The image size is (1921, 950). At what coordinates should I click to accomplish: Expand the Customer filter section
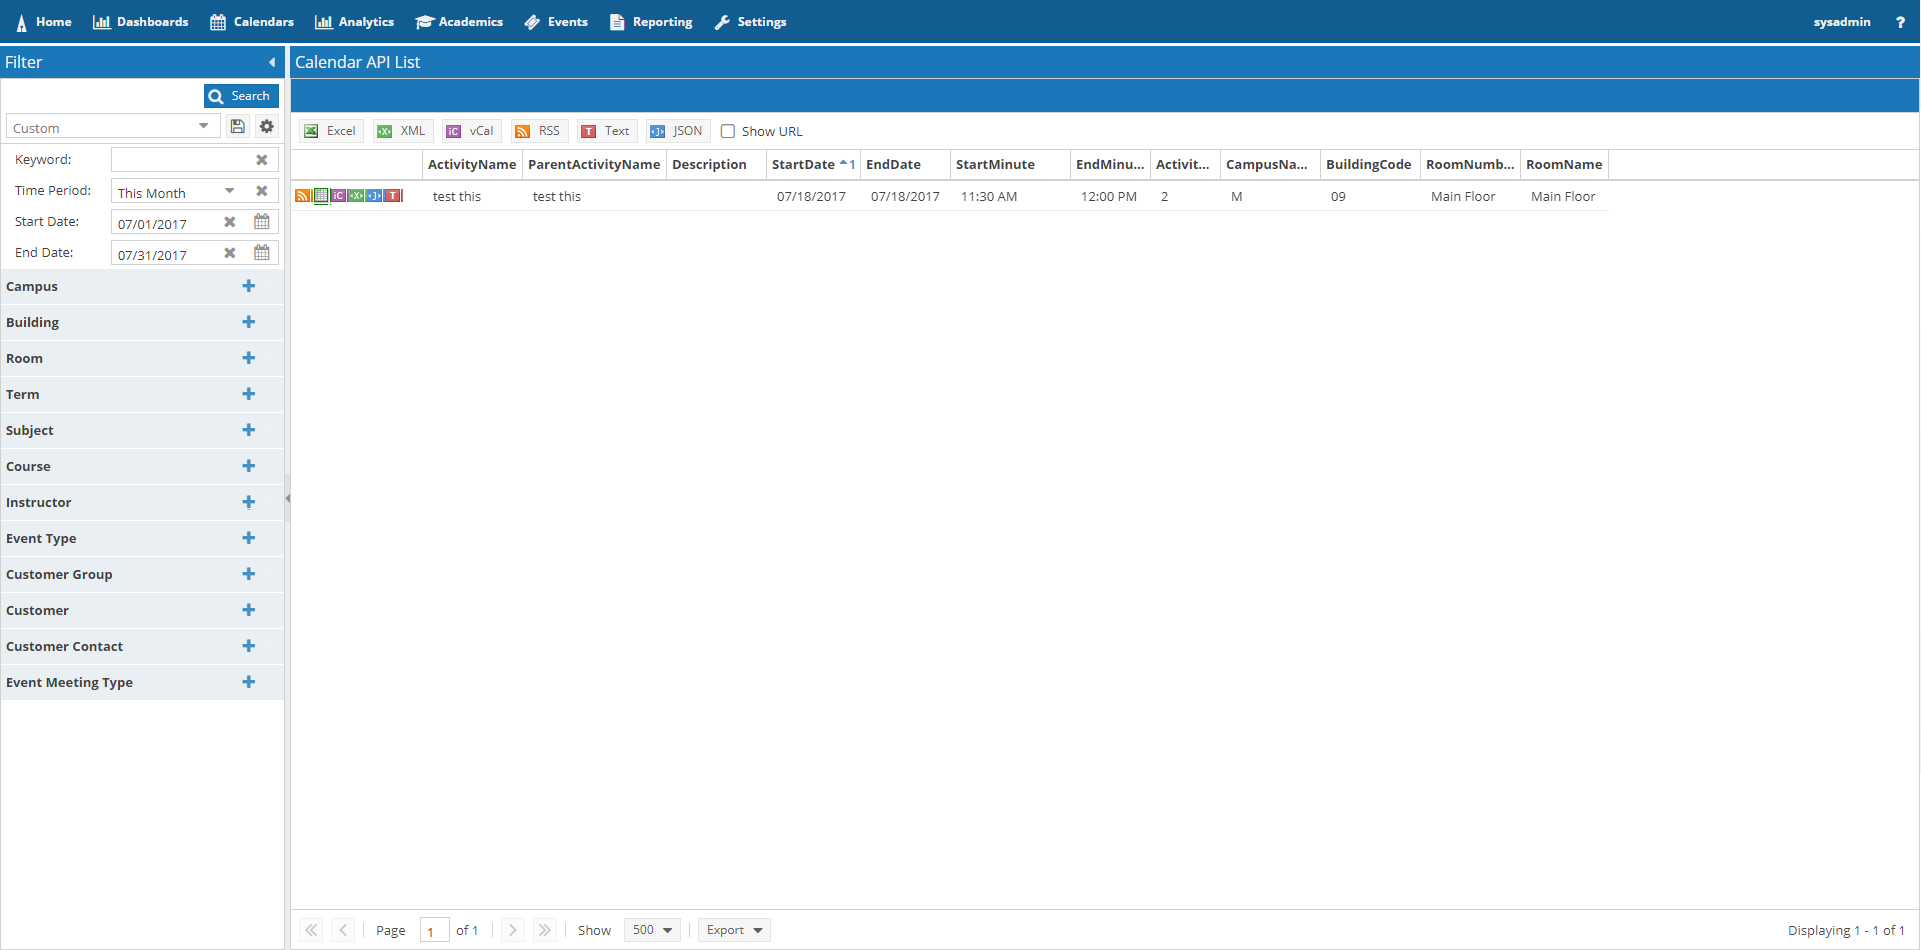(x=249, y=610)
